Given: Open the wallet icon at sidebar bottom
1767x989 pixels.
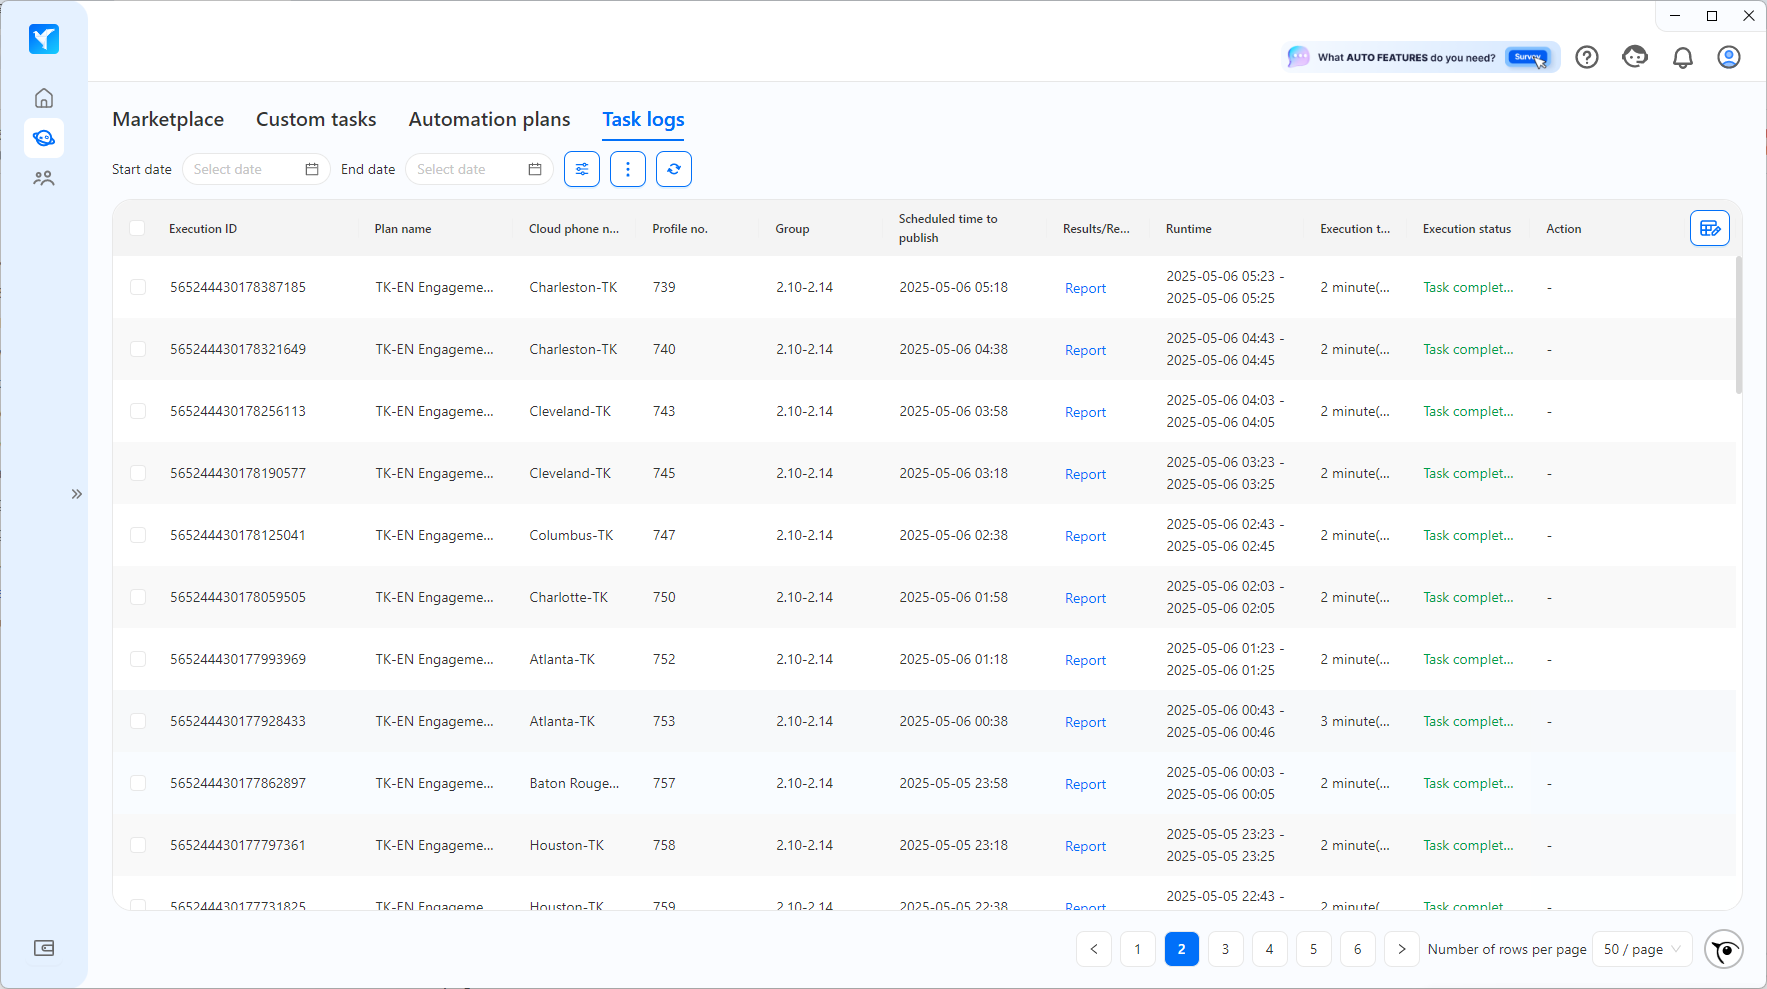Looking at the screenshot, I should coord(44,948).
